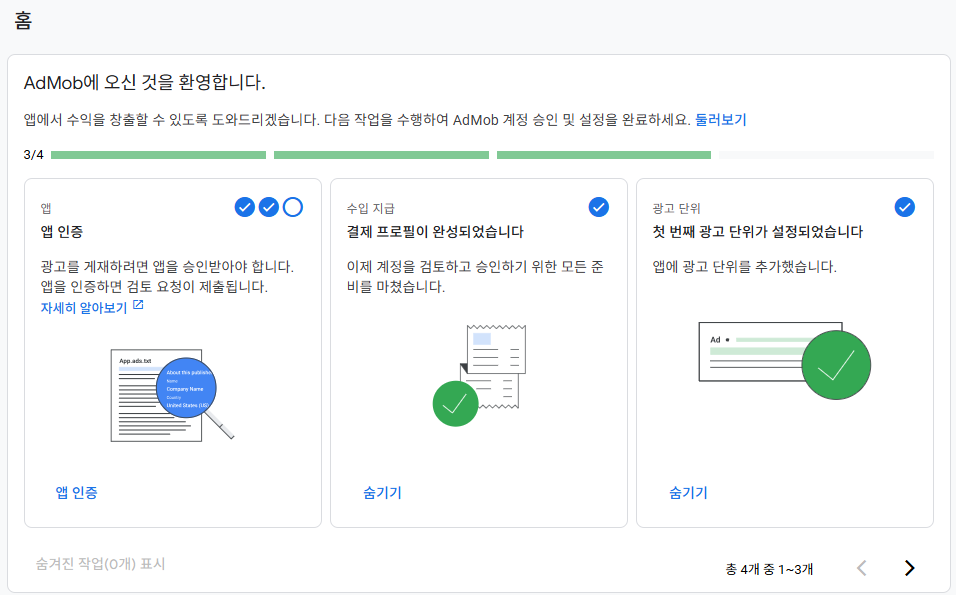Click the title 결제 프로필이 완성되었습니다
The image size is (956, 595).
pos(435,232)
